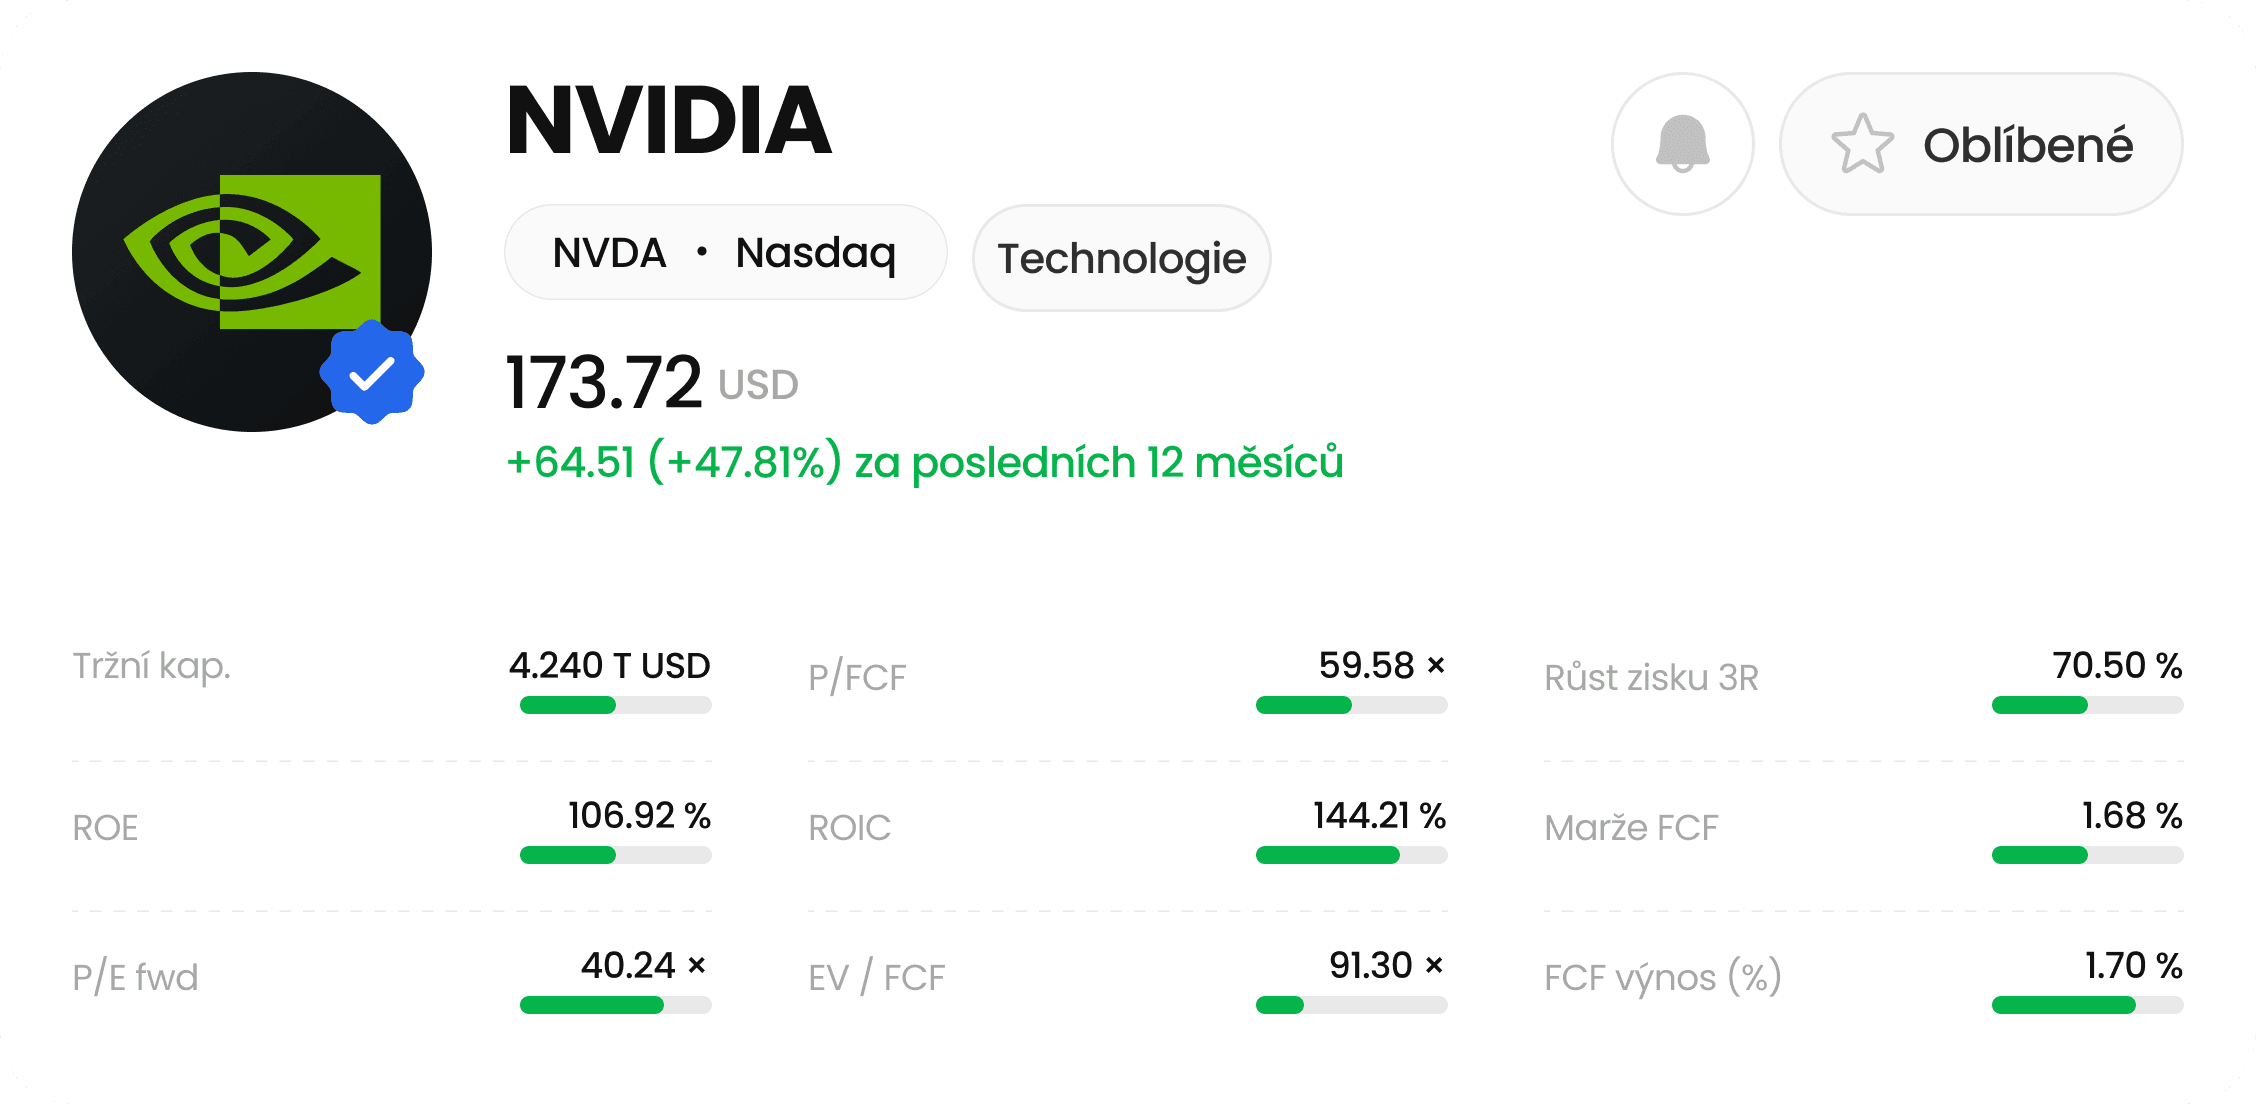Select the Technologie sector badge
Screen dimensions: 2256x1104
point(1122,258)
